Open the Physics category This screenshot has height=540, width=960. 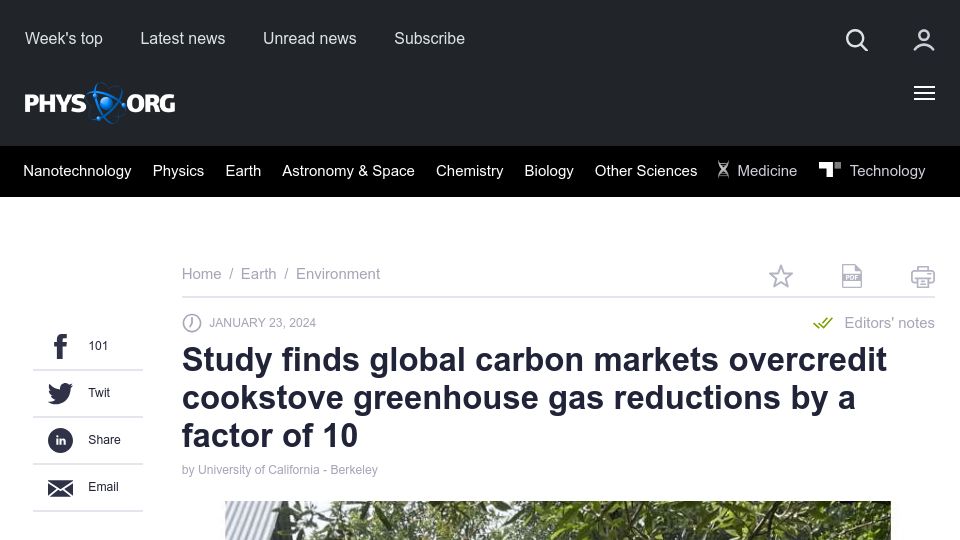click(x=178, y=171)
